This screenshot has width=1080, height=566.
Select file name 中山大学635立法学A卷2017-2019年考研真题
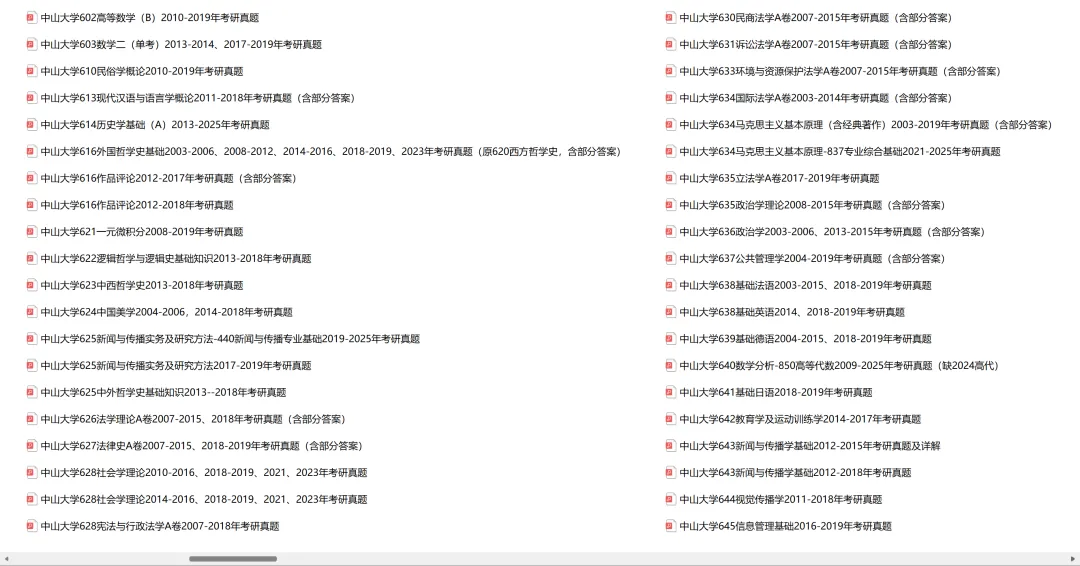click(x=780, y=178)
